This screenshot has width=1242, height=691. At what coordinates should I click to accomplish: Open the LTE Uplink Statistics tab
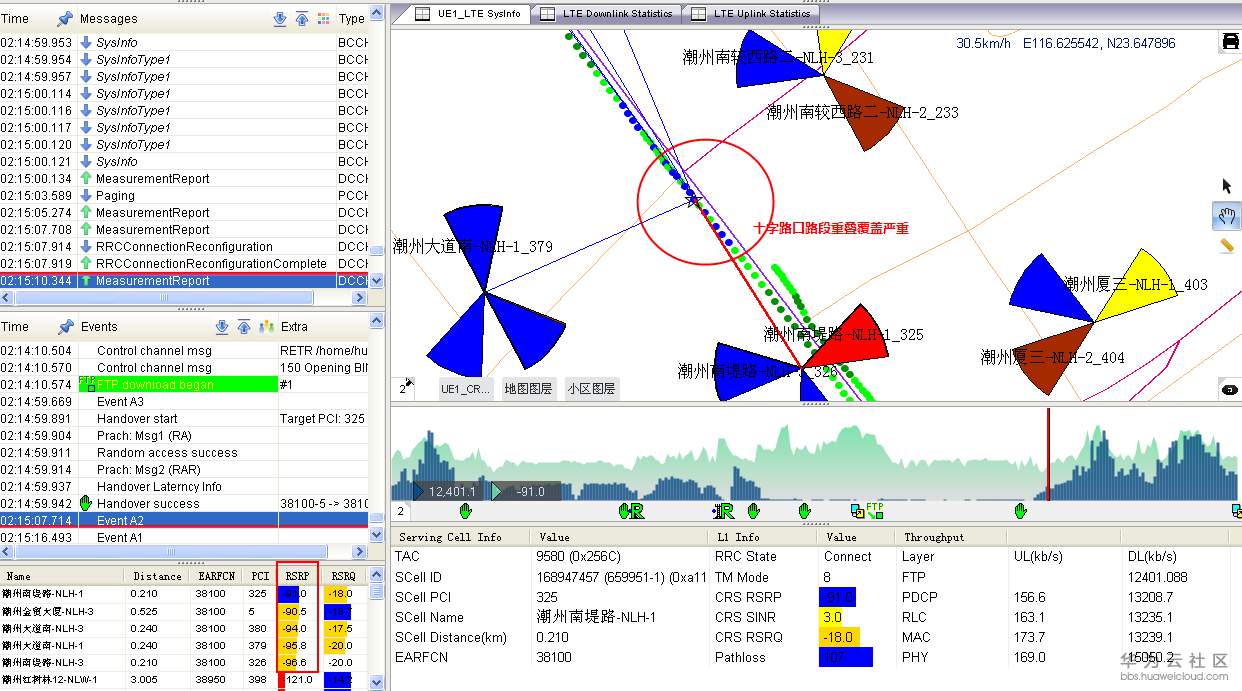coord(752,14)
